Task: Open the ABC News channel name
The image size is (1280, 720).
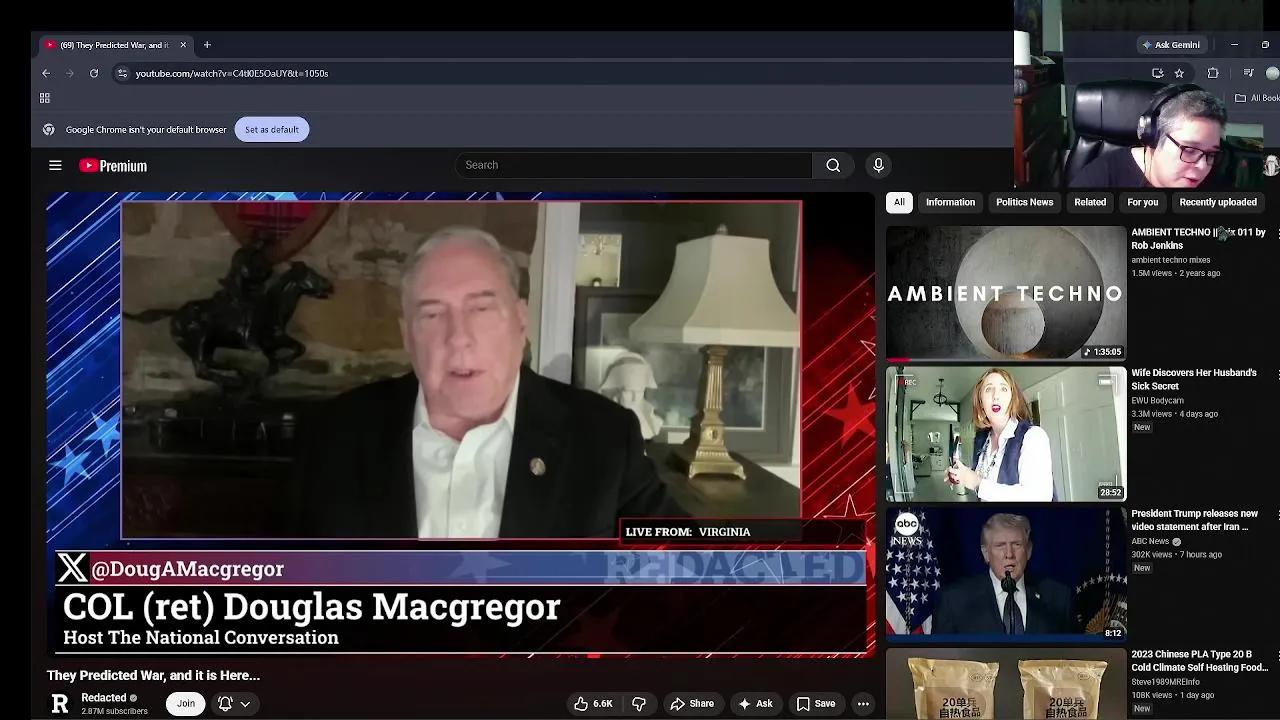Action: (1150, 541)
